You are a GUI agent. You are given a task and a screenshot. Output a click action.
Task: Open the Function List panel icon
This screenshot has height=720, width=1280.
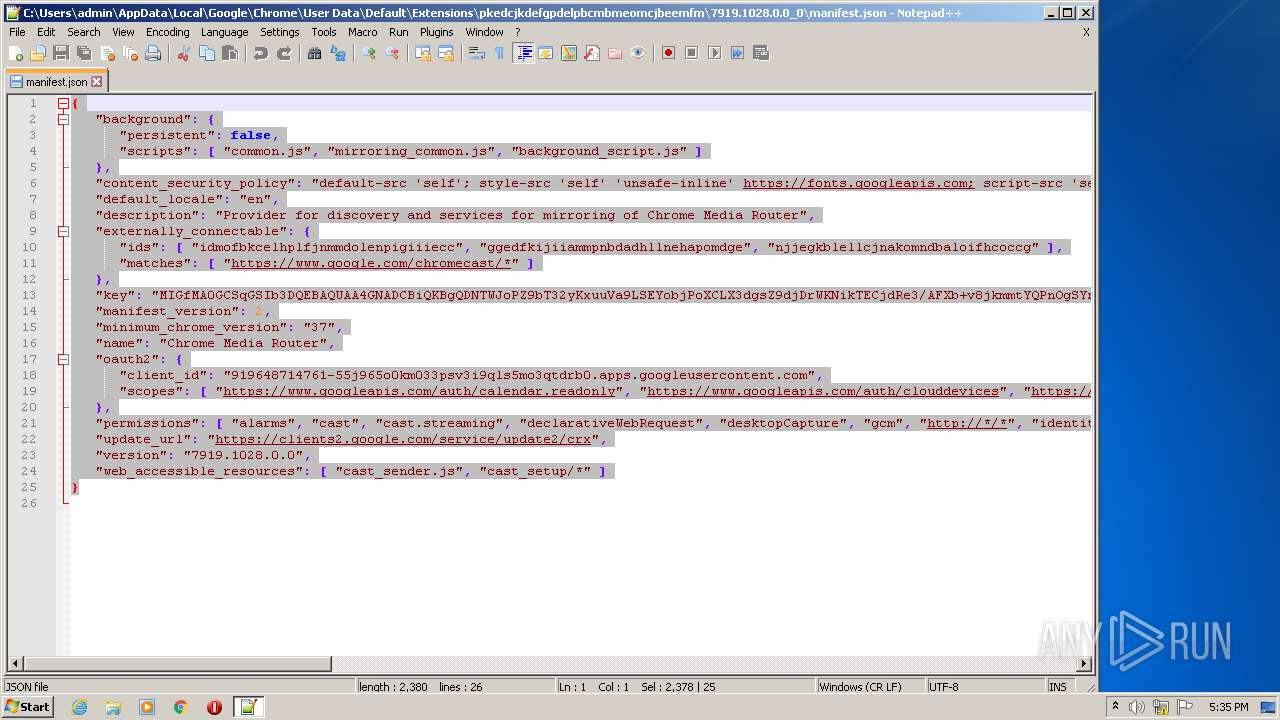coord(592,53)
